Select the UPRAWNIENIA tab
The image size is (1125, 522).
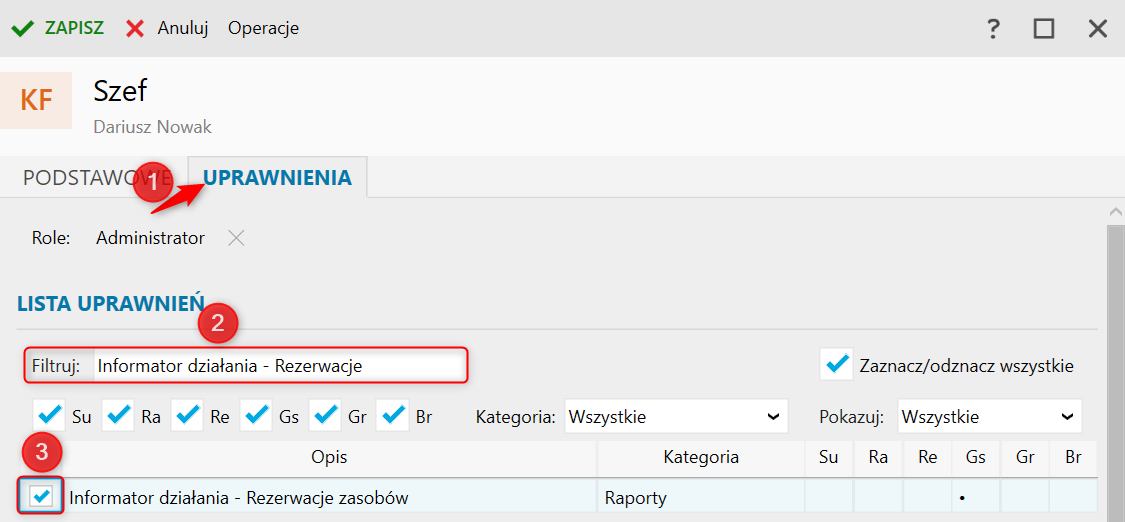click(x=278, y=177)
